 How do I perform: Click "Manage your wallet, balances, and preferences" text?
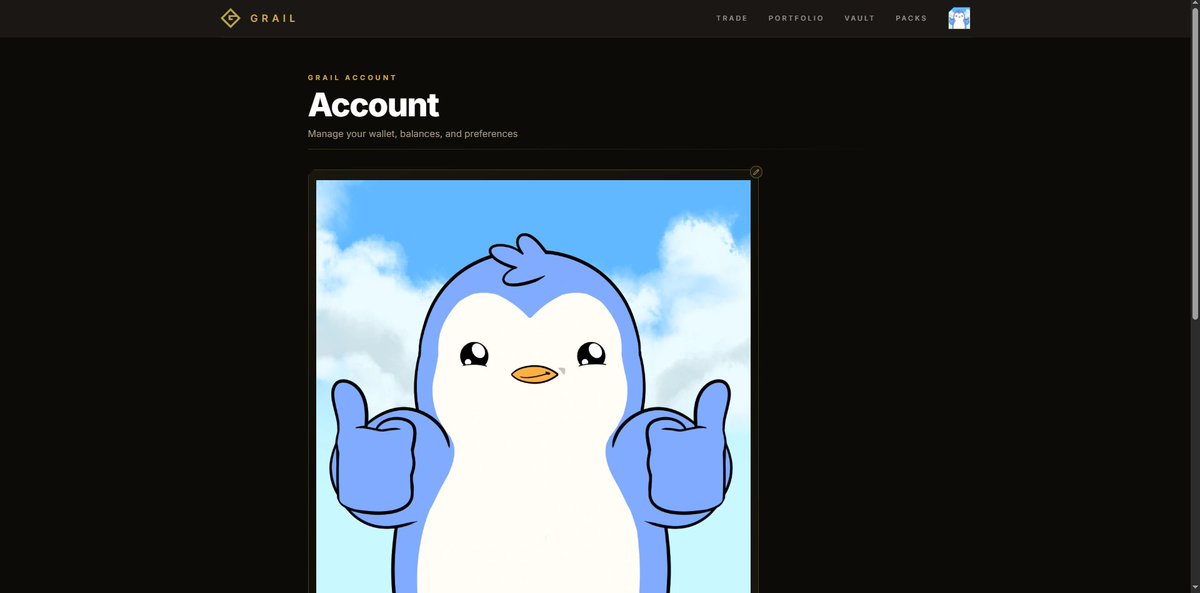(x=413, y=134)
